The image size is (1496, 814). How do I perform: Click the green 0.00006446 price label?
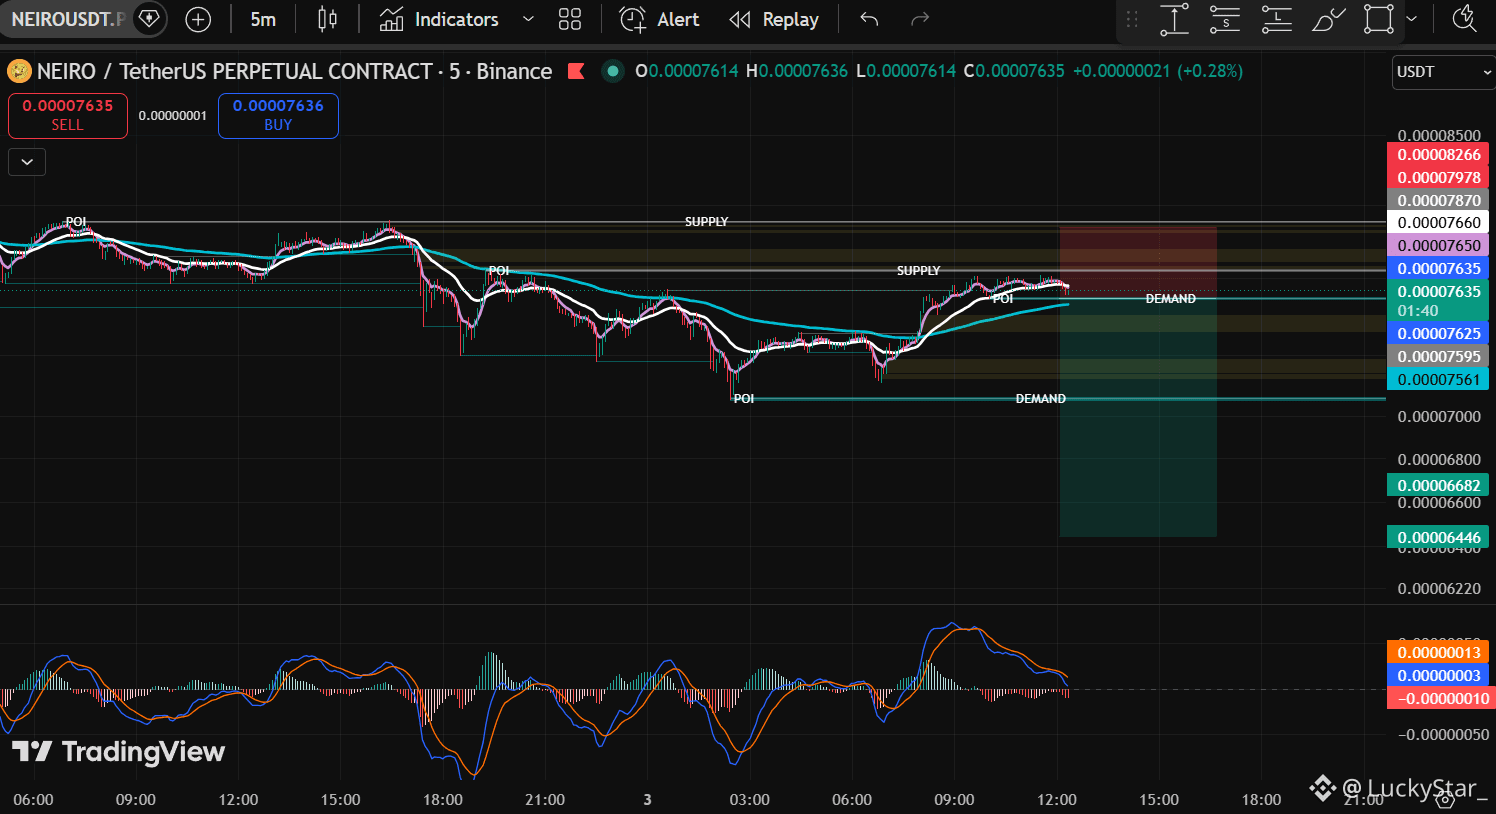pyautogui.click(x=1438, y=538)
